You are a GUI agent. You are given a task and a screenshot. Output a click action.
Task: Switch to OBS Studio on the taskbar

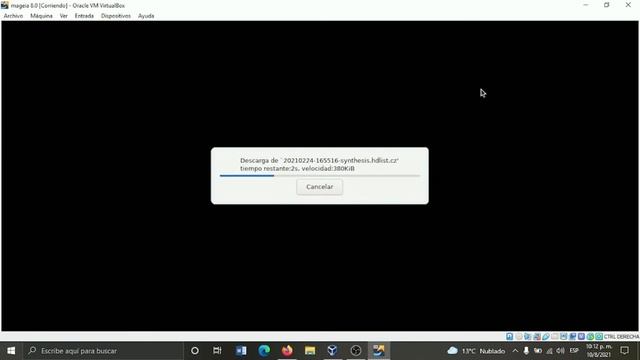pyautogui.click(x=356, y=351)
